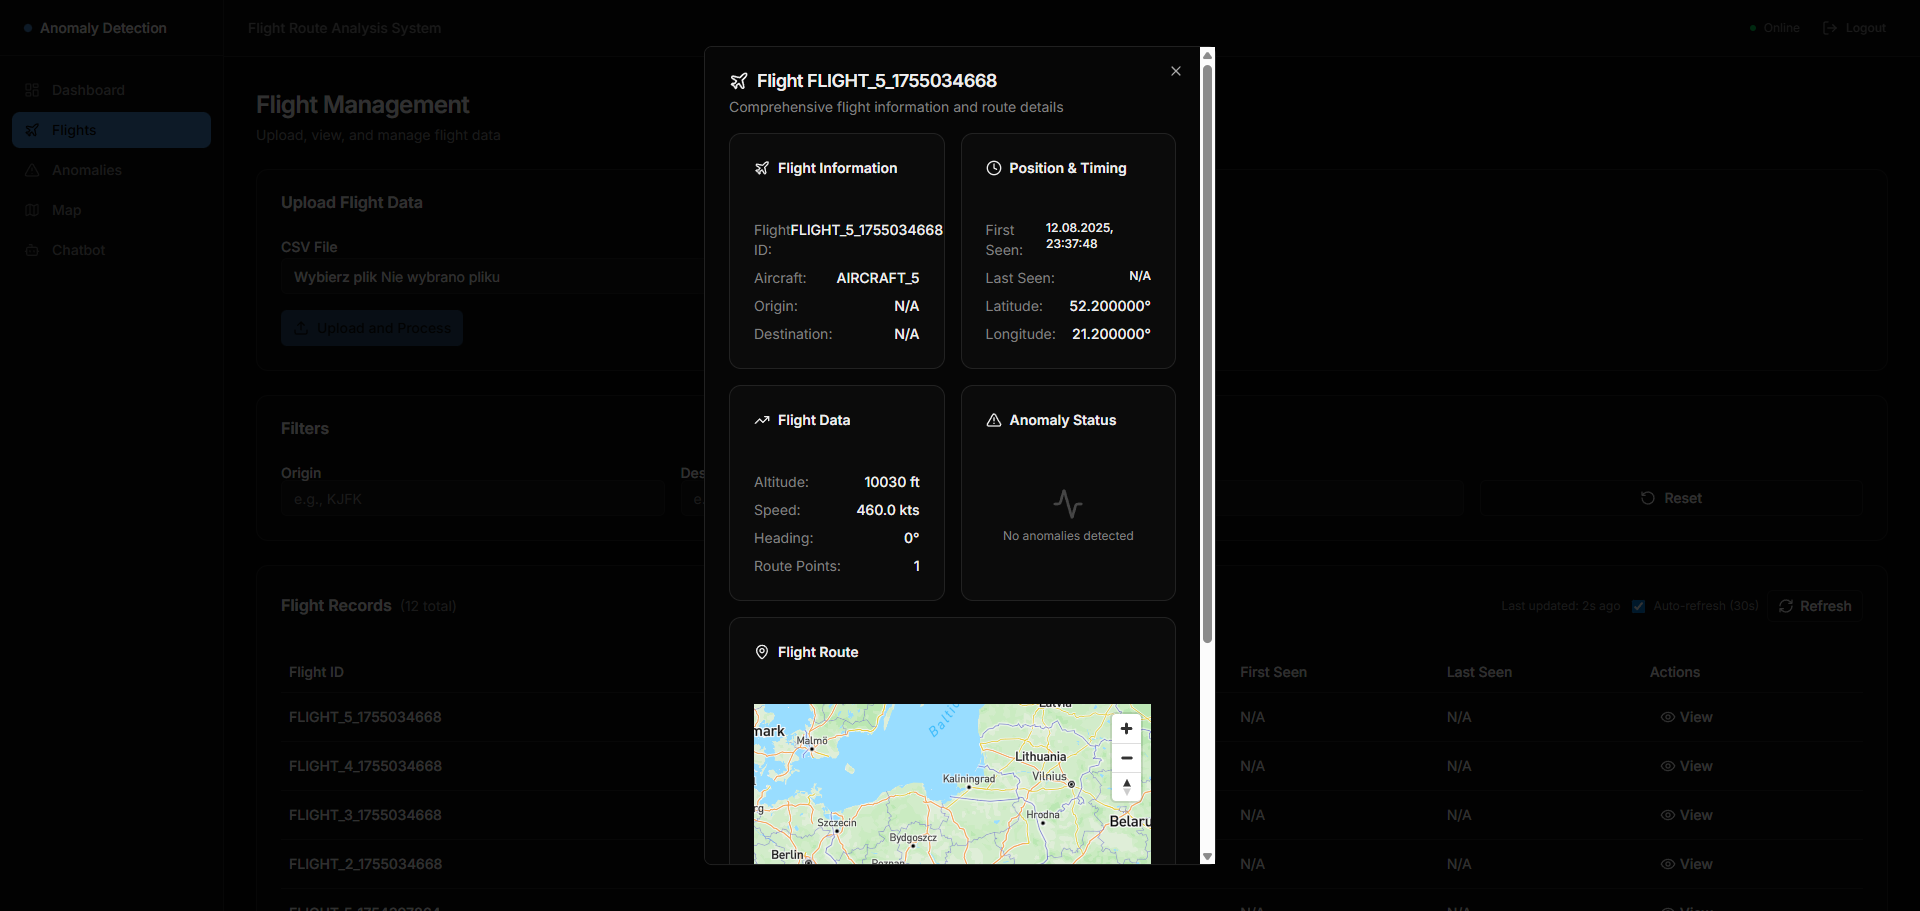Viewport: 1920px width, 911px height.
Task: Click the eye toggle beside FLIGHT_5_1755034668
Action: pos(1666,717)
